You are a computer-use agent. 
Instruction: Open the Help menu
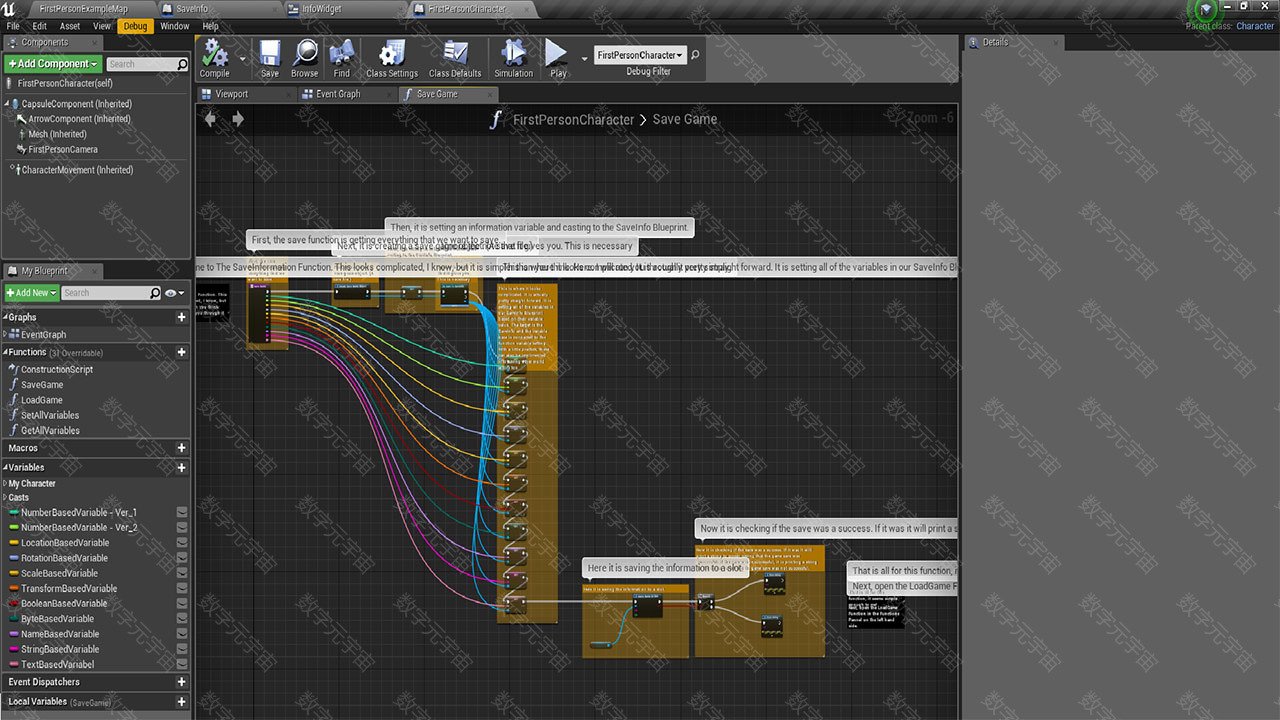[x=210, y=26]
